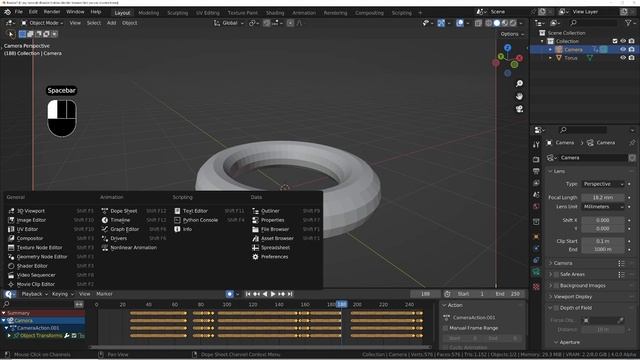Click the Preferences gear icon
The image size is (640, 360).
(256, 257)
